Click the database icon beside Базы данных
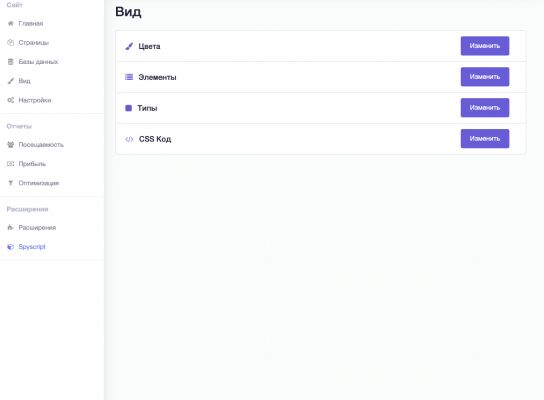This screenshot has width=544, height=400. [x=11, y=62]
